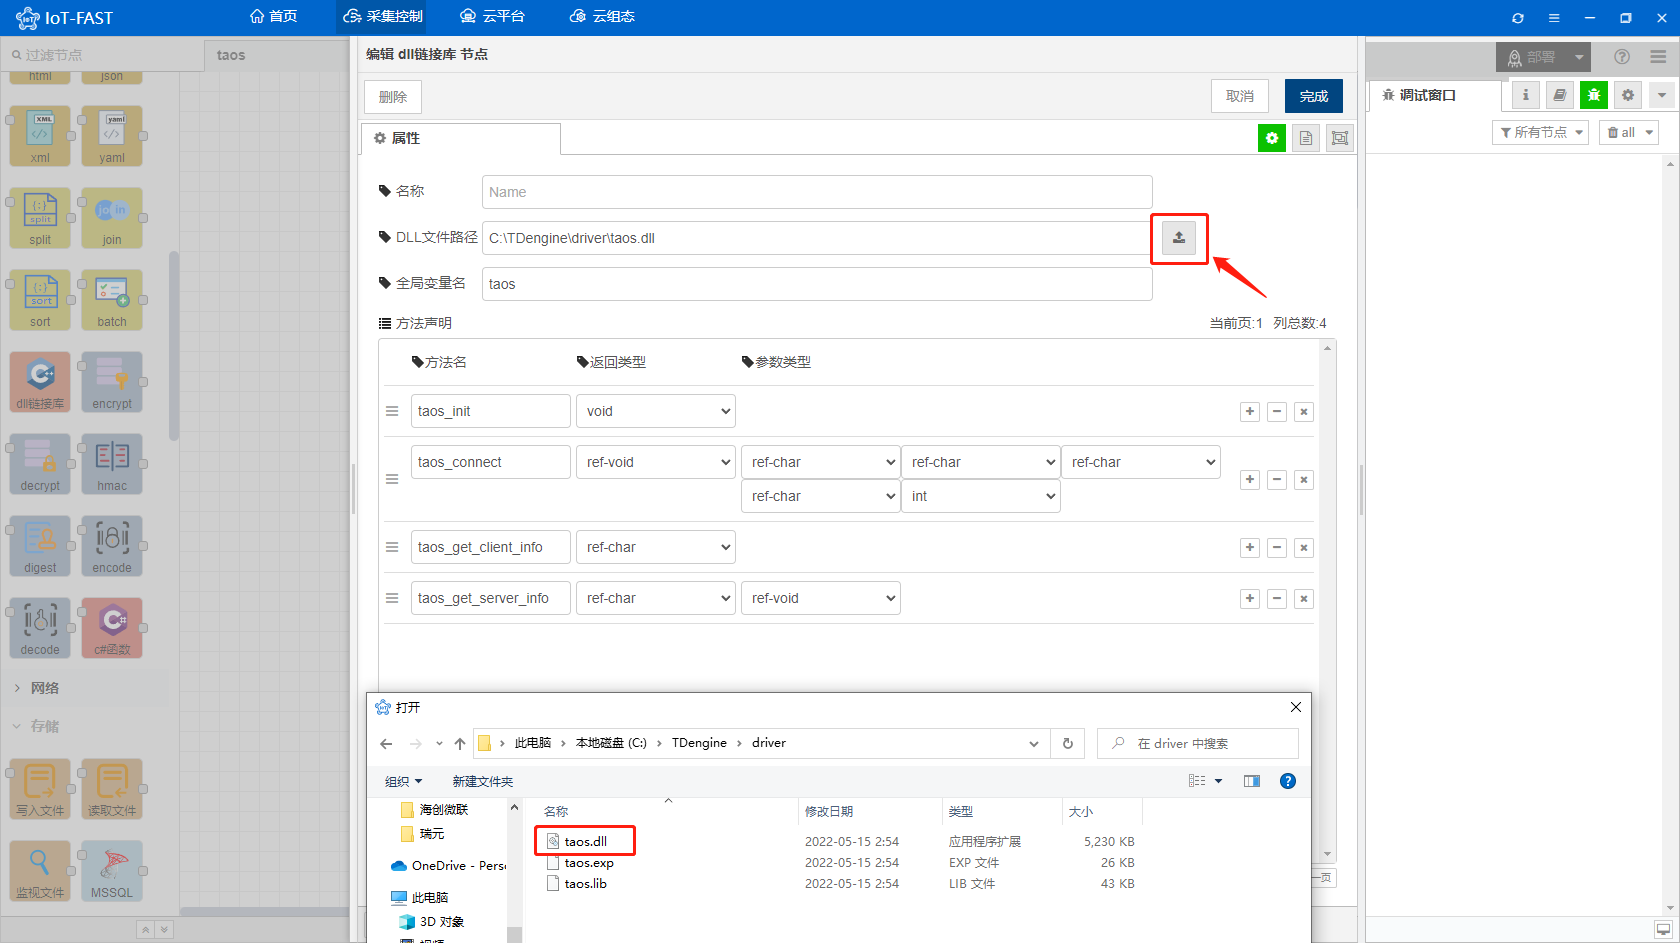Select the 属性 tab

point(460,138)
